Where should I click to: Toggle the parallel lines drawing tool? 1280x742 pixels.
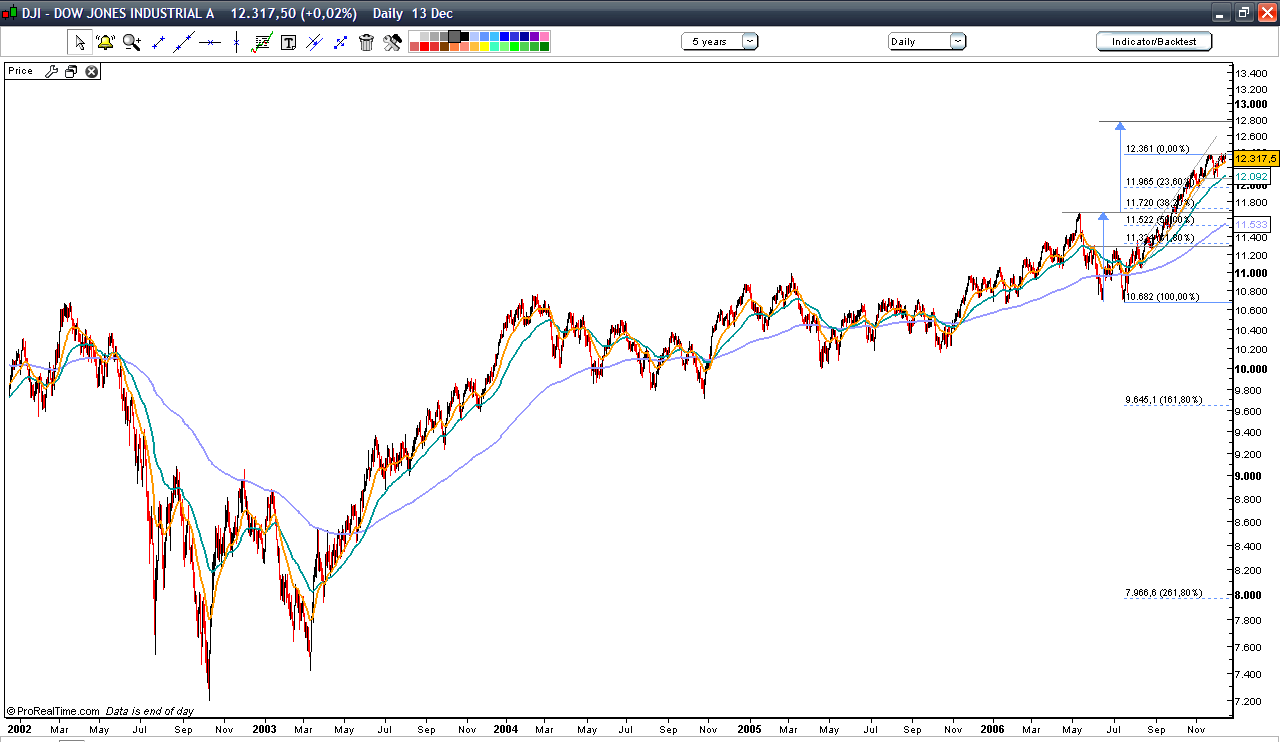(x=314, y=42)
